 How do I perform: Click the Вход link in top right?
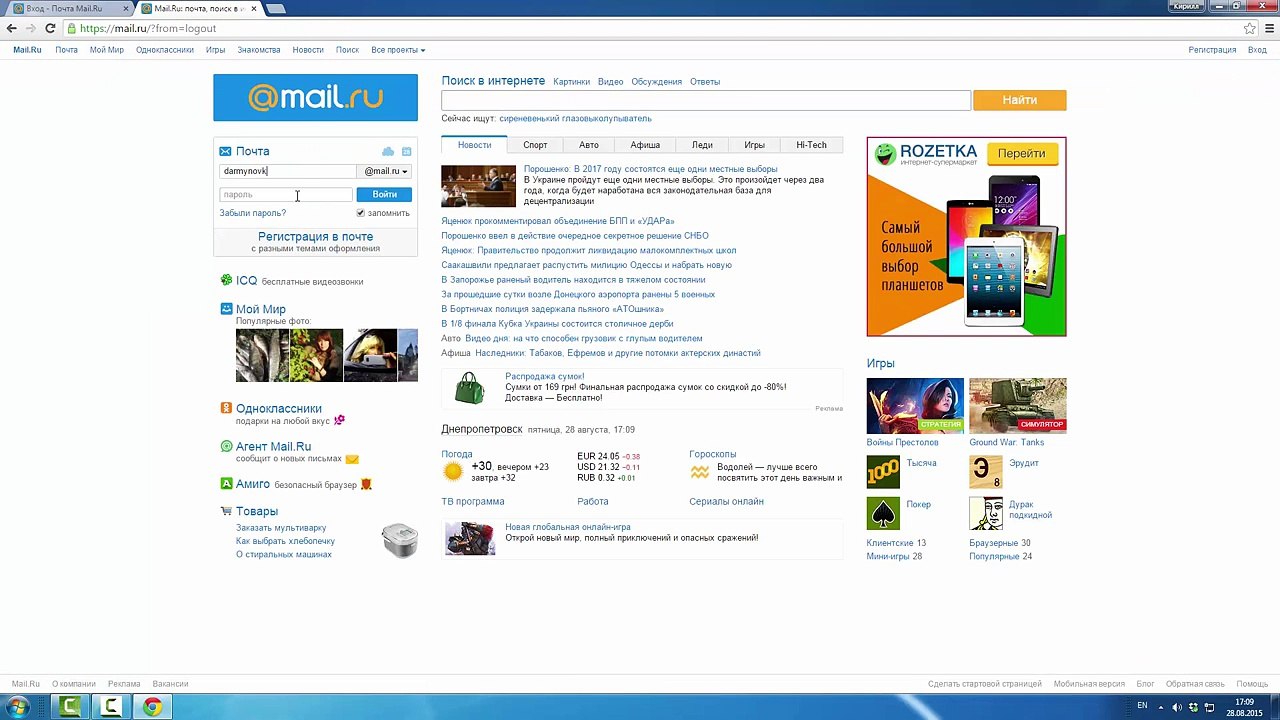pyautogui.click(x=1257, y=50)
